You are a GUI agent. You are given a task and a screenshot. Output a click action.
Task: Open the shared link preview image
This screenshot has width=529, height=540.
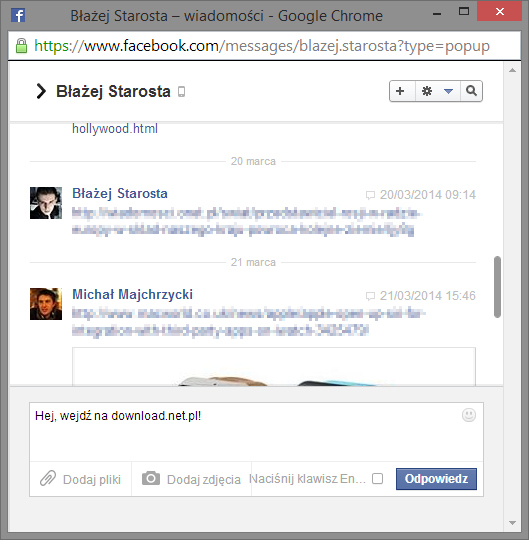[x=274, y=366]
